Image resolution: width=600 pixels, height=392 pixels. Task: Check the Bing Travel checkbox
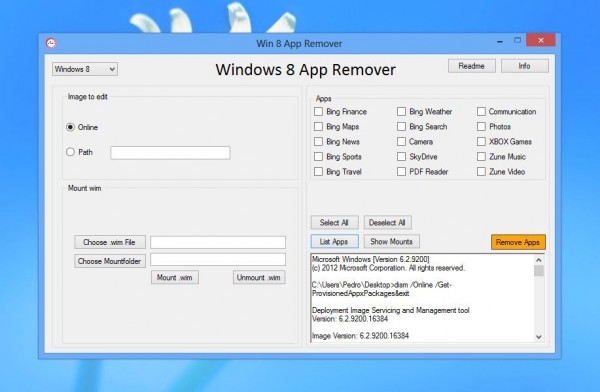[x=318, y=172]
